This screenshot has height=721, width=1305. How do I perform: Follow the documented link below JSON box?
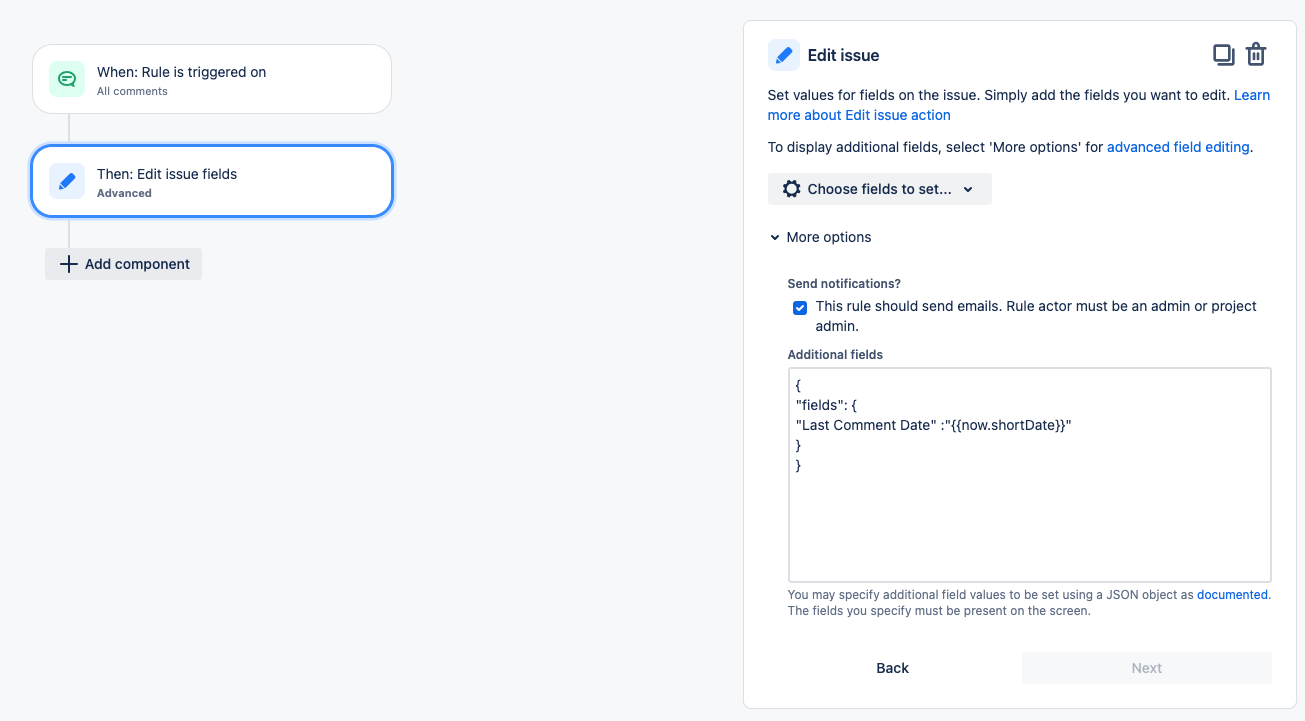click(1233, 594)
